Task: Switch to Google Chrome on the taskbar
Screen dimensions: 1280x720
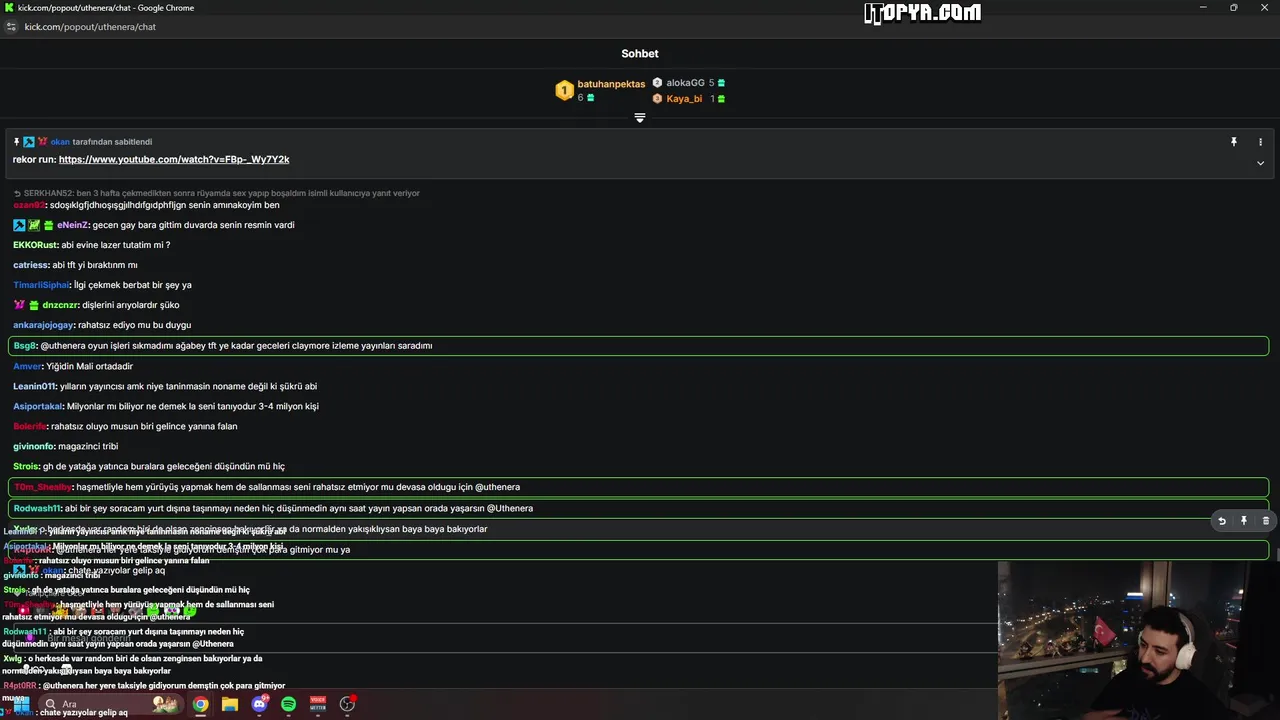Action: point(201,704)
